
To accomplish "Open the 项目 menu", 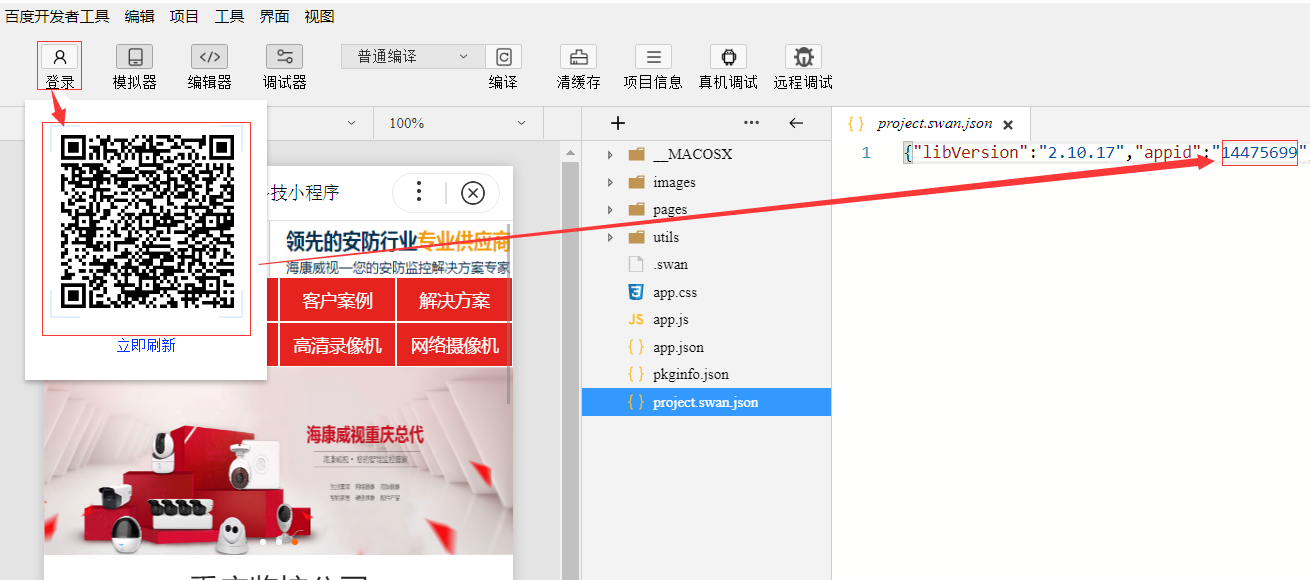I will 184,16.
